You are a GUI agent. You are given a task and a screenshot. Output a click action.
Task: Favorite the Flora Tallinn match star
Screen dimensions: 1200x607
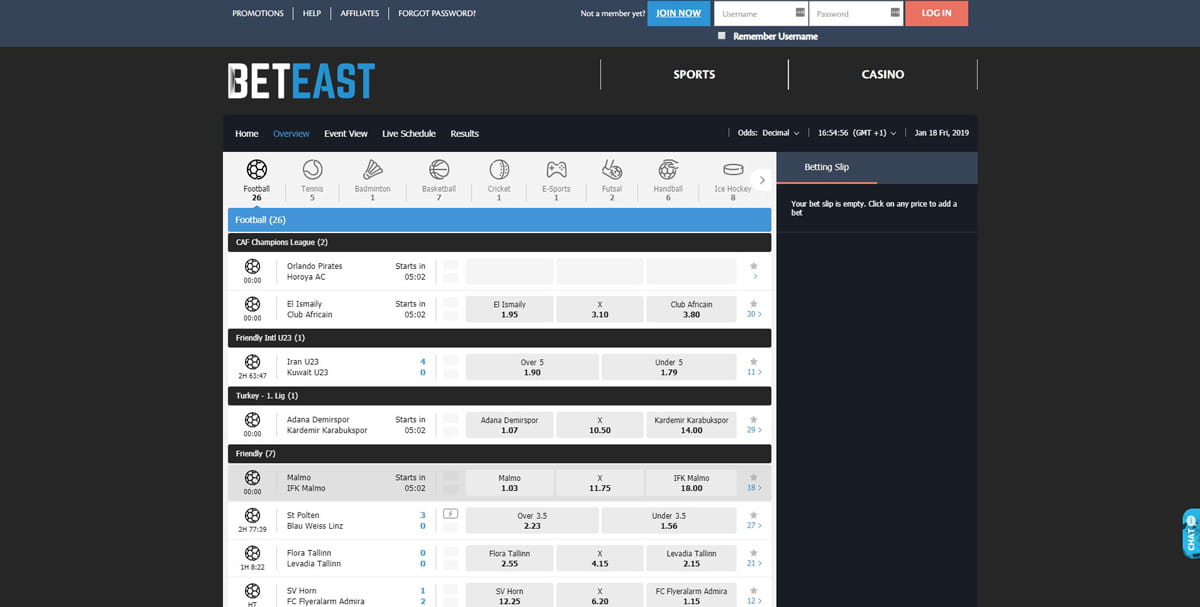[x=754, y=553]
